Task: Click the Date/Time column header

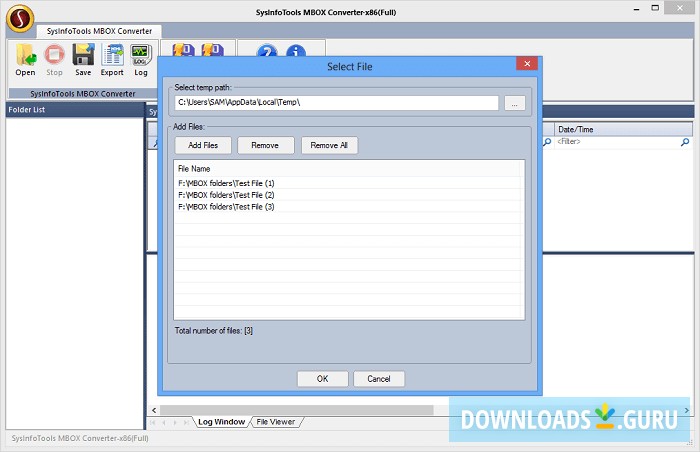Action: point(623,130)
